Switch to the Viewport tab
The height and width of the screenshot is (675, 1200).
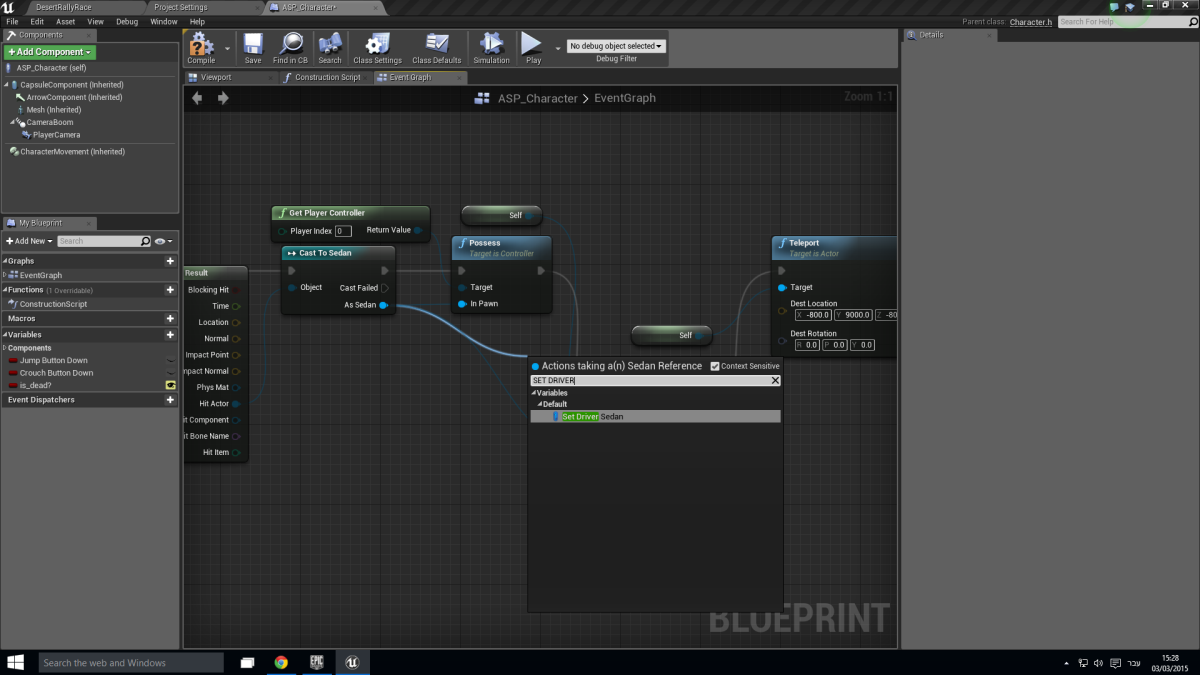click(x=216, y=77)
